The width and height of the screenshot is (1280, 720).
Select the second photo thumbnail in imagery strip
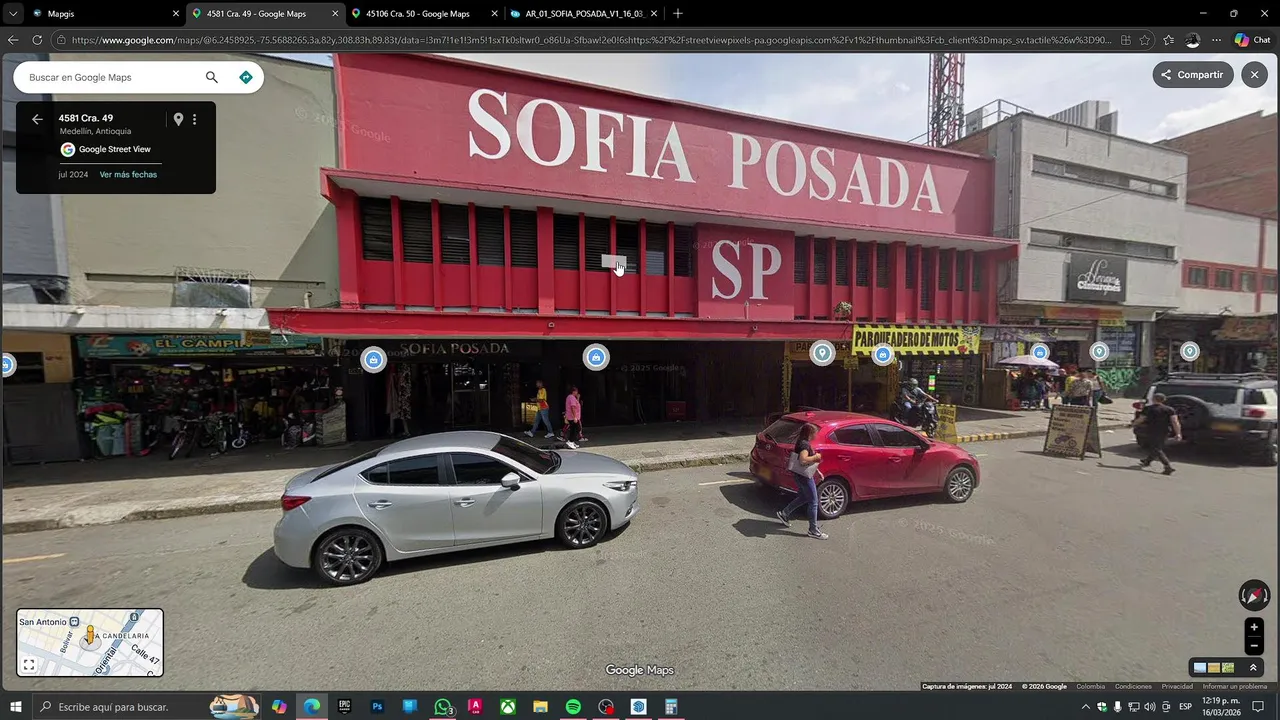[1214, 668]
